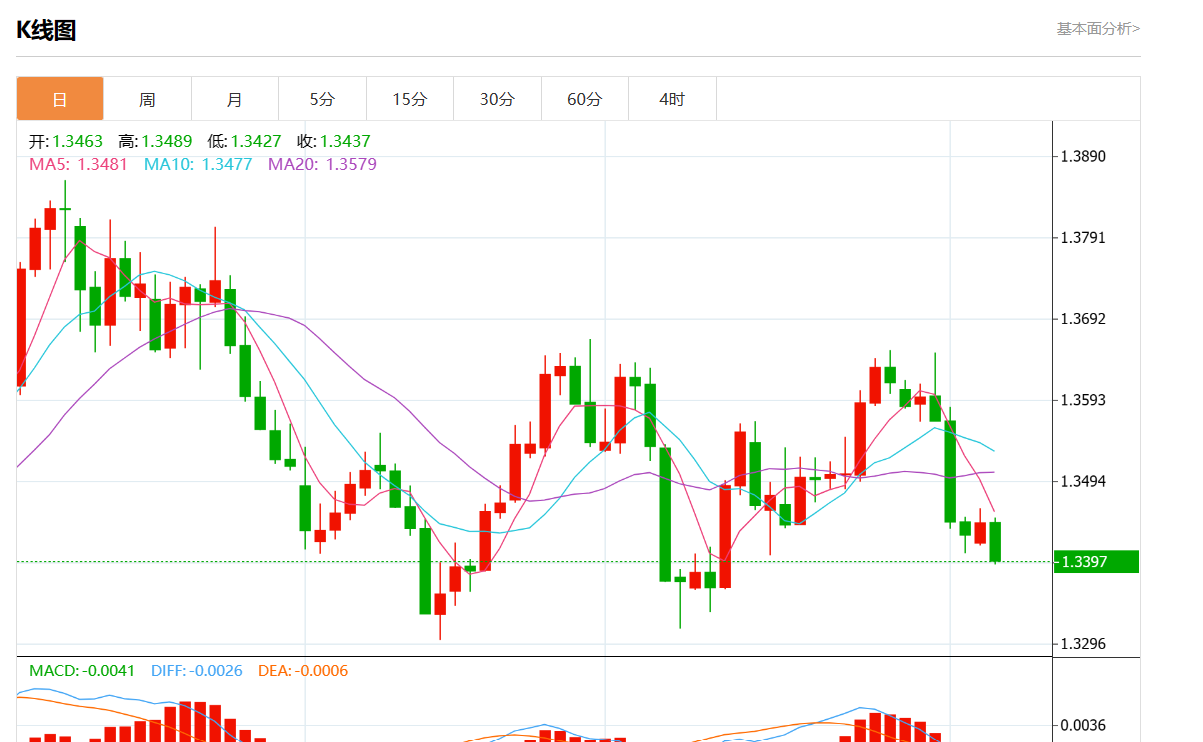
Task: Click the MACD: -0.0041 label
Action: (x=82, y=671)
